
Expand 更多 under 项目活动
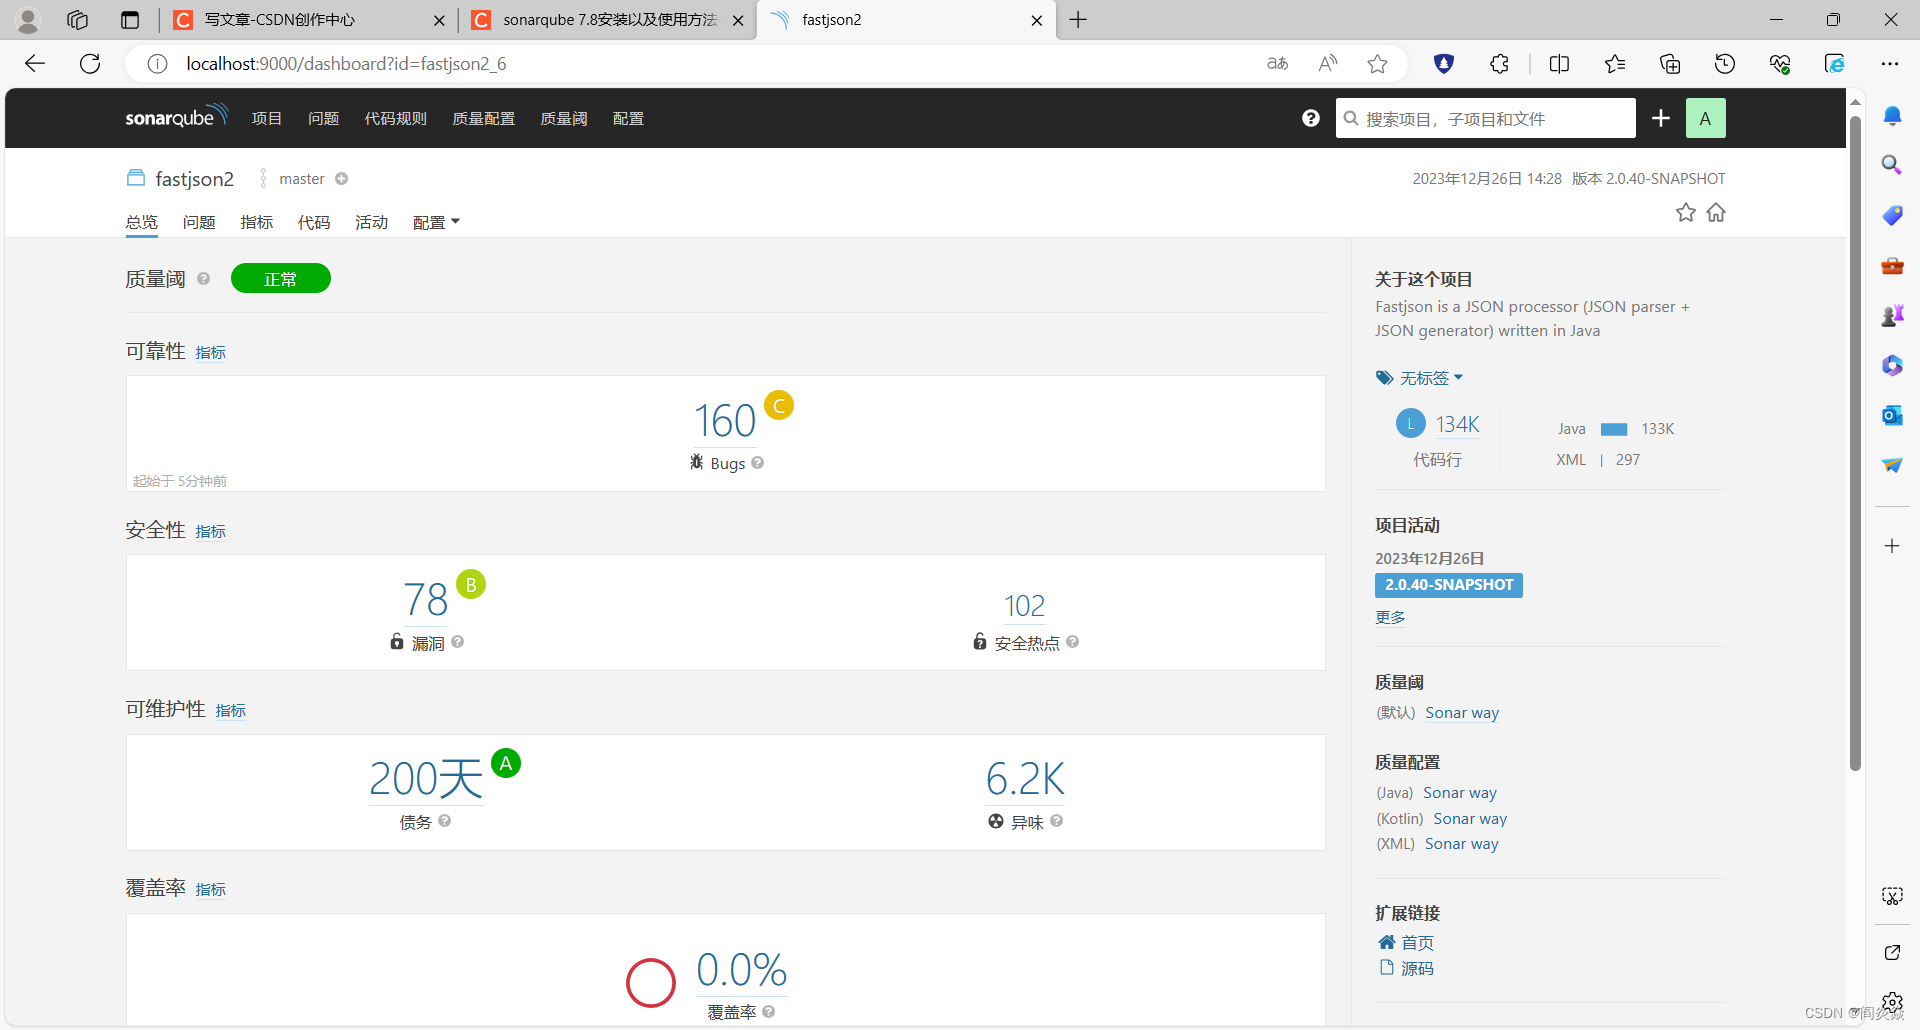[x=1390, y=617]
